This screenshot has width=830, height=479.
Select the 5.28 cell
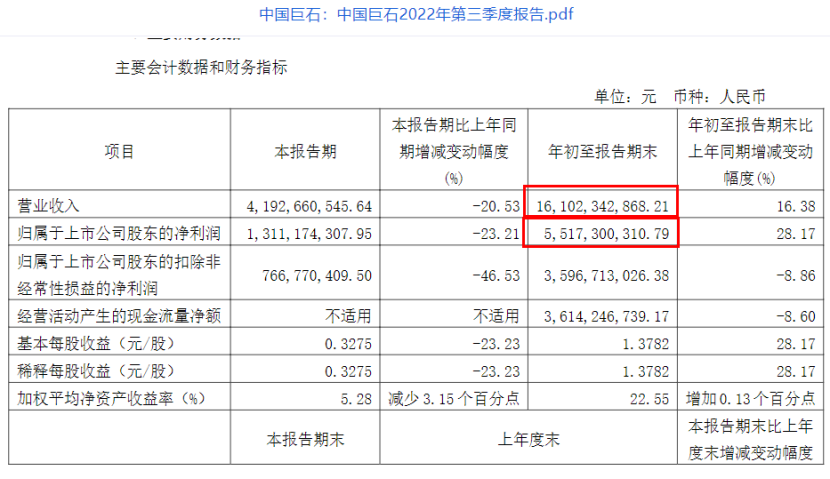(356, 399)
